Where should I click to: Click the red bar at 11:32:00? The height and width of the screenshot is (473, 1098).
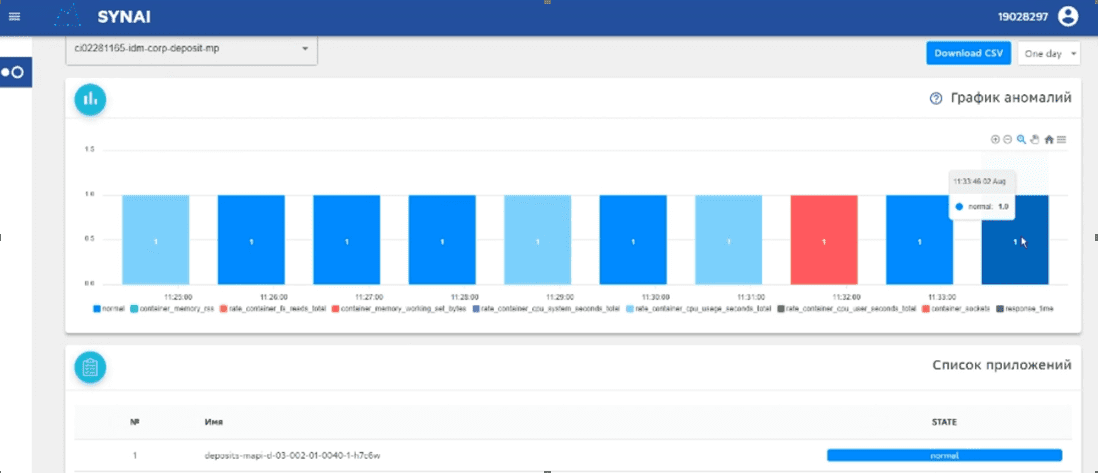tap(823, 240)
